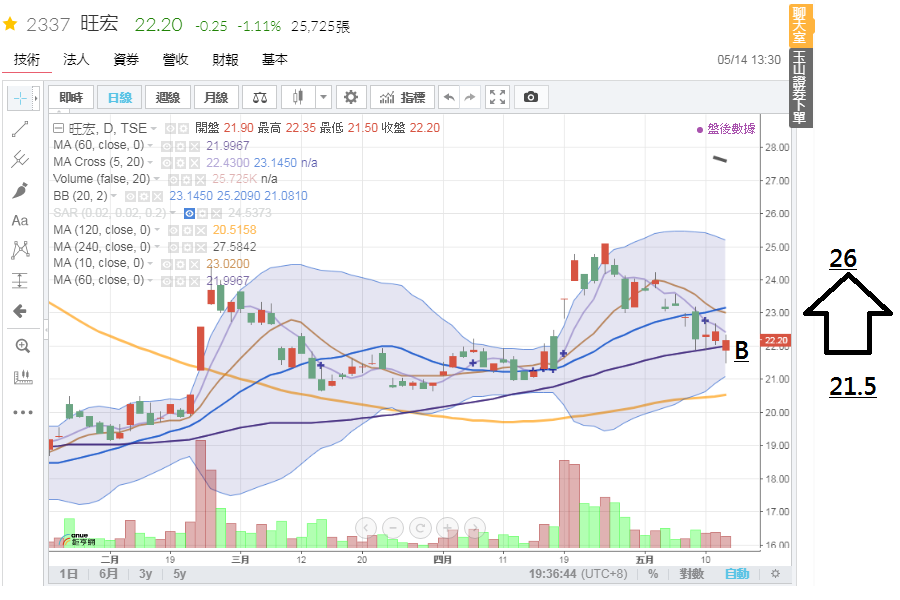Toggle the 自動 auto scale
This screenshot has height=600, width=900.
tap(737, 574)
